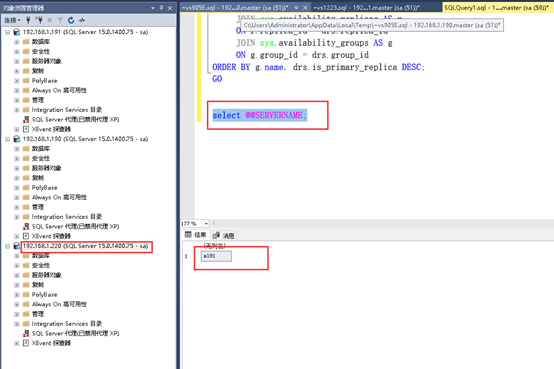The width and height of the screenshot is (554, 369).
Task: Click the GO statement in the editor
Action: [x=217, y=78]
